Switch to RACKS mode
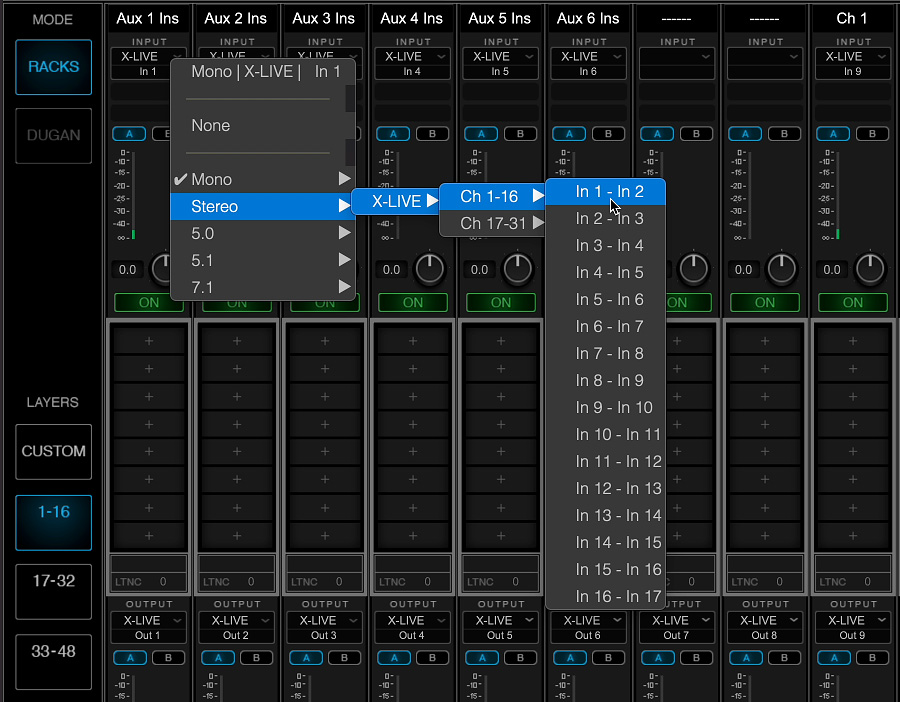 point(53,67)
